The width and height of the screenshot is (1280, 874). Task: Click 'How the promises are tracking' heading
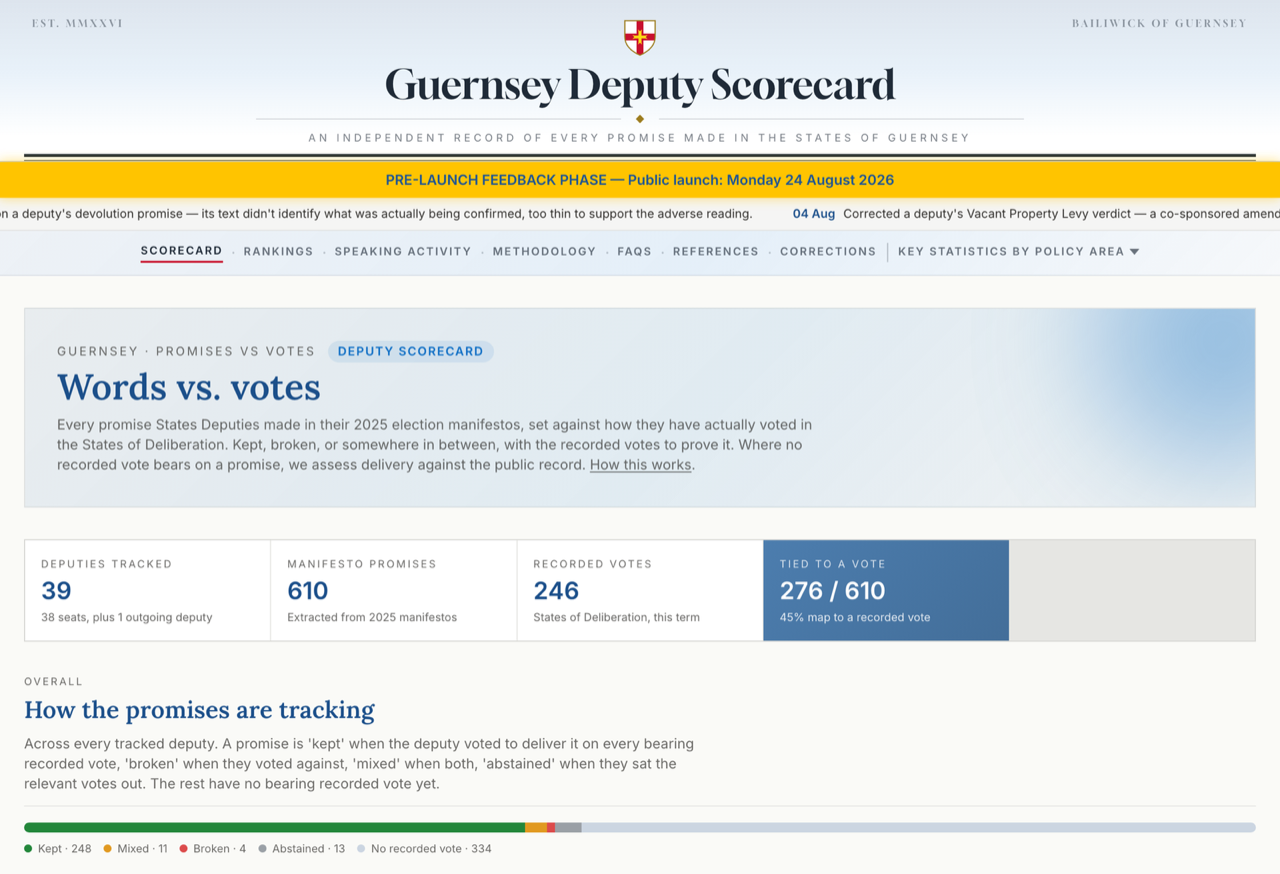point(199,710)
